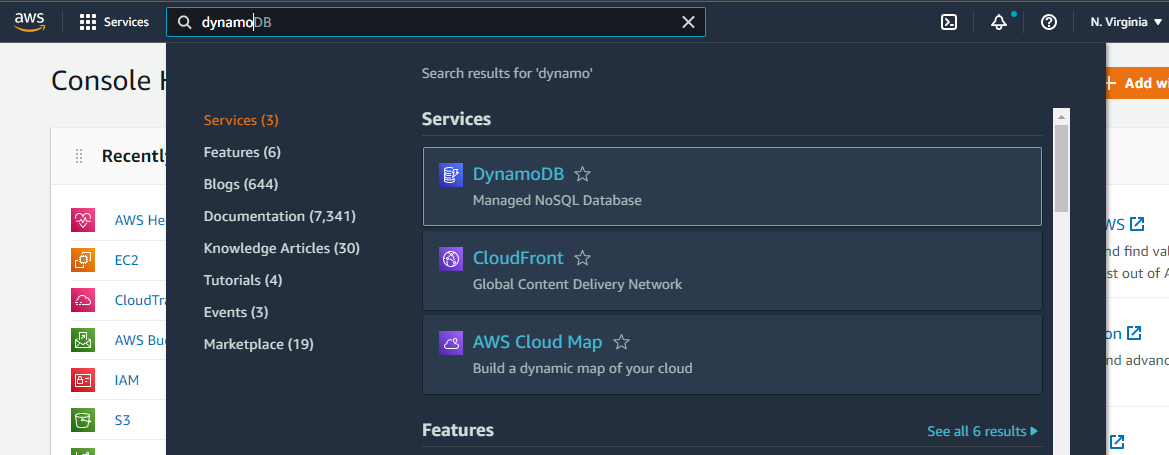The image size is (1169, 455).
Task: Open the notifications bell icon
Action: [x=999, y=22]
